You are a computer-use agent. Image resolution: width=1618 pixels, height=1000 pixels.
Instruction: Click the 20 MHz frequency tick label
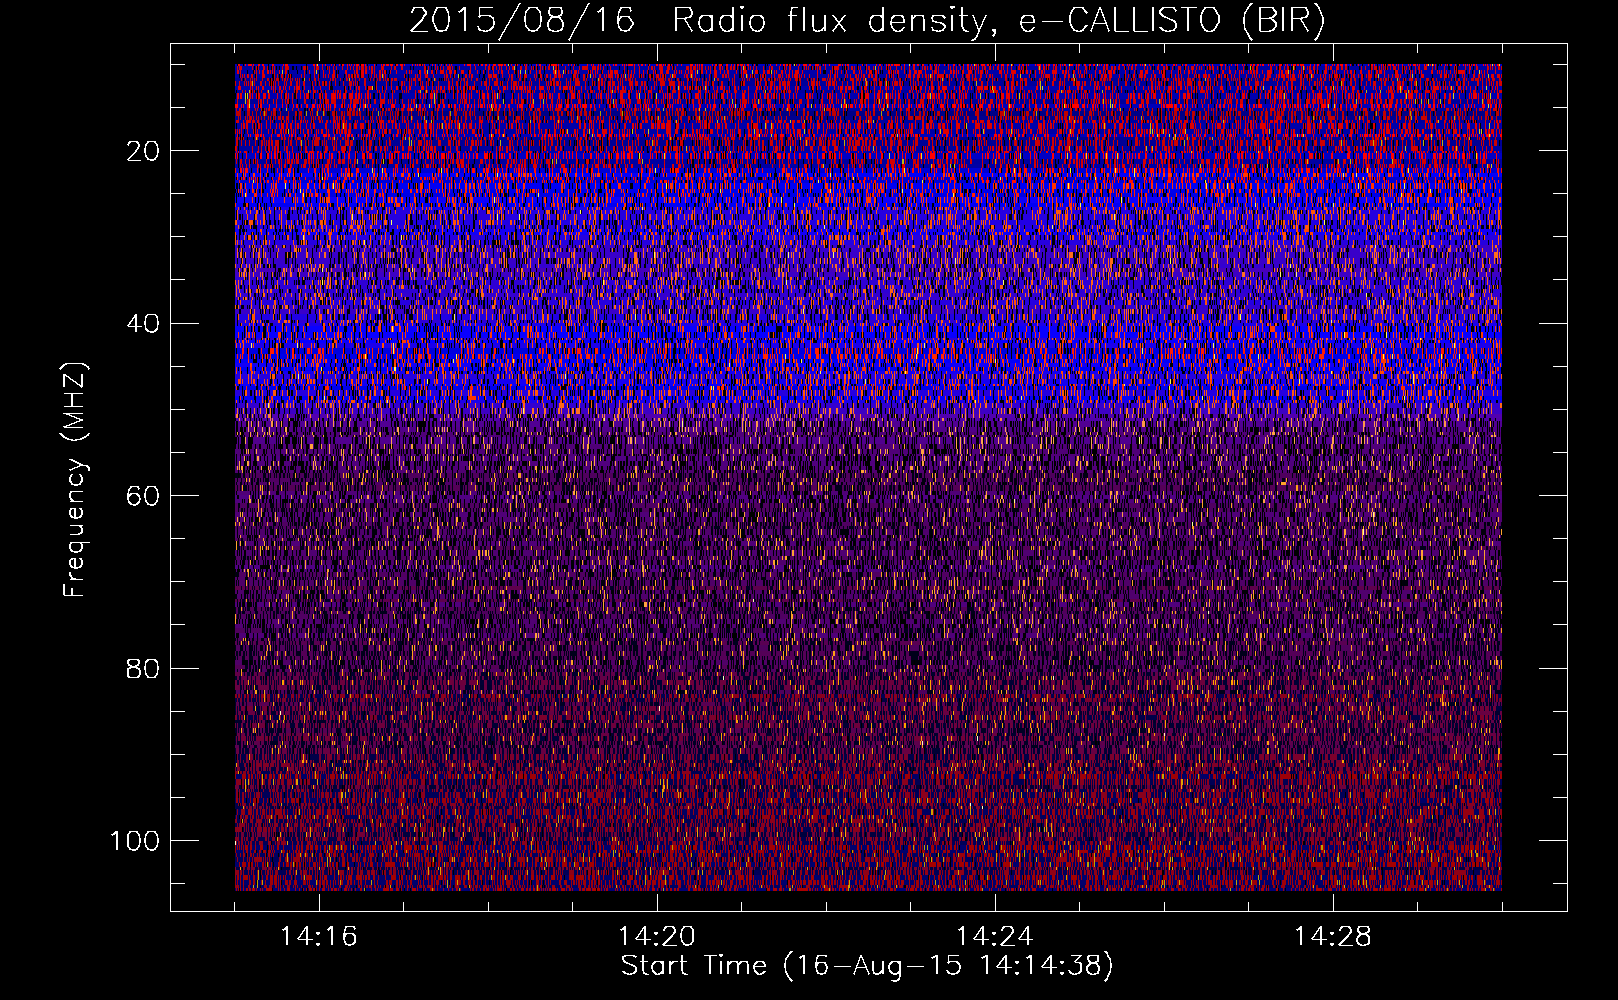(x=144, y=151)
